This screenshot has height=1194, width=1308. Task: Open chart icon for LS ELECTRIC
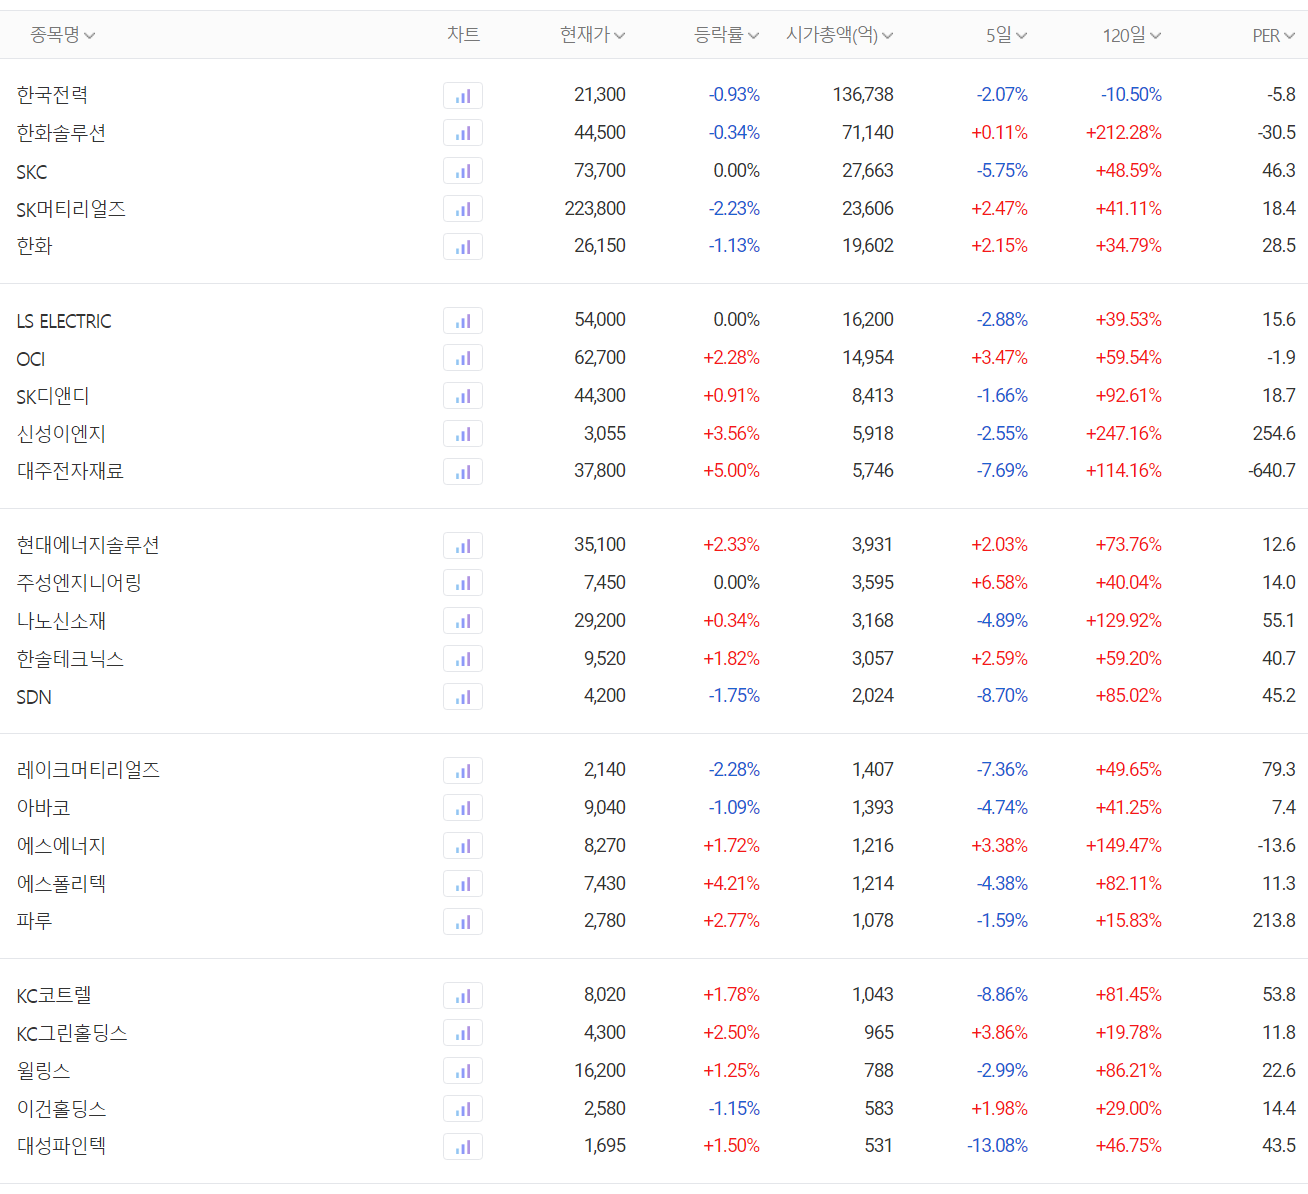coord(463,321)
